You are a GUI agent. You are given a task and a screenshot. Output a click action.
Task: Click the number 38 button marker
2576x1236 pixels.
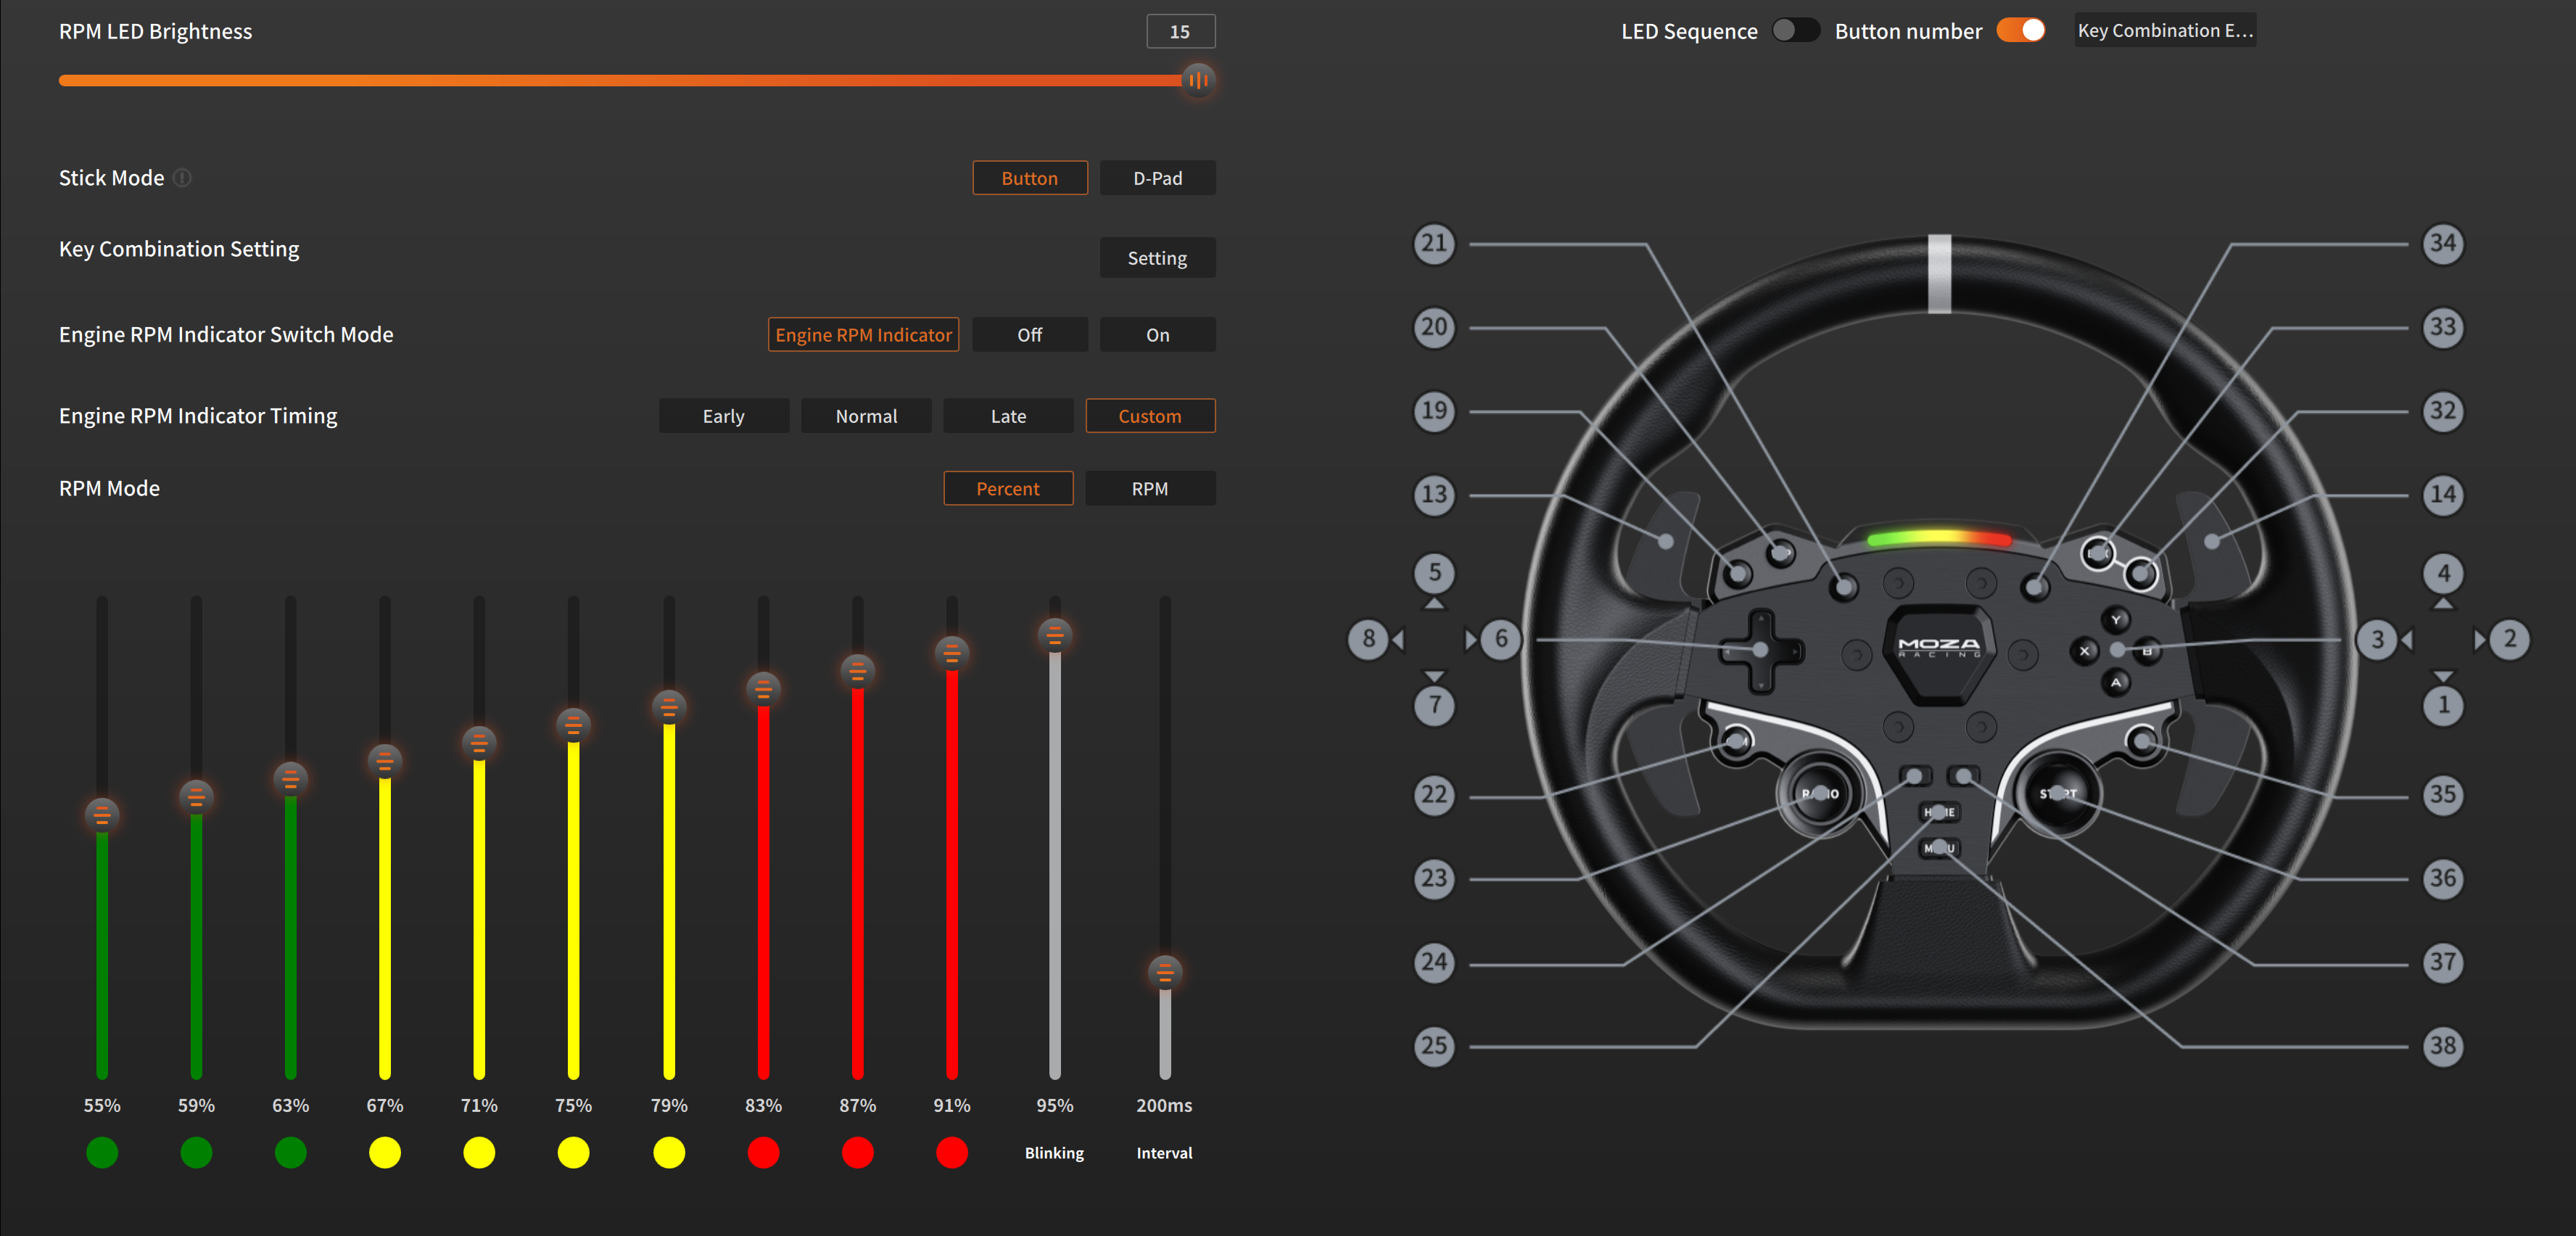point(2443,1046)
